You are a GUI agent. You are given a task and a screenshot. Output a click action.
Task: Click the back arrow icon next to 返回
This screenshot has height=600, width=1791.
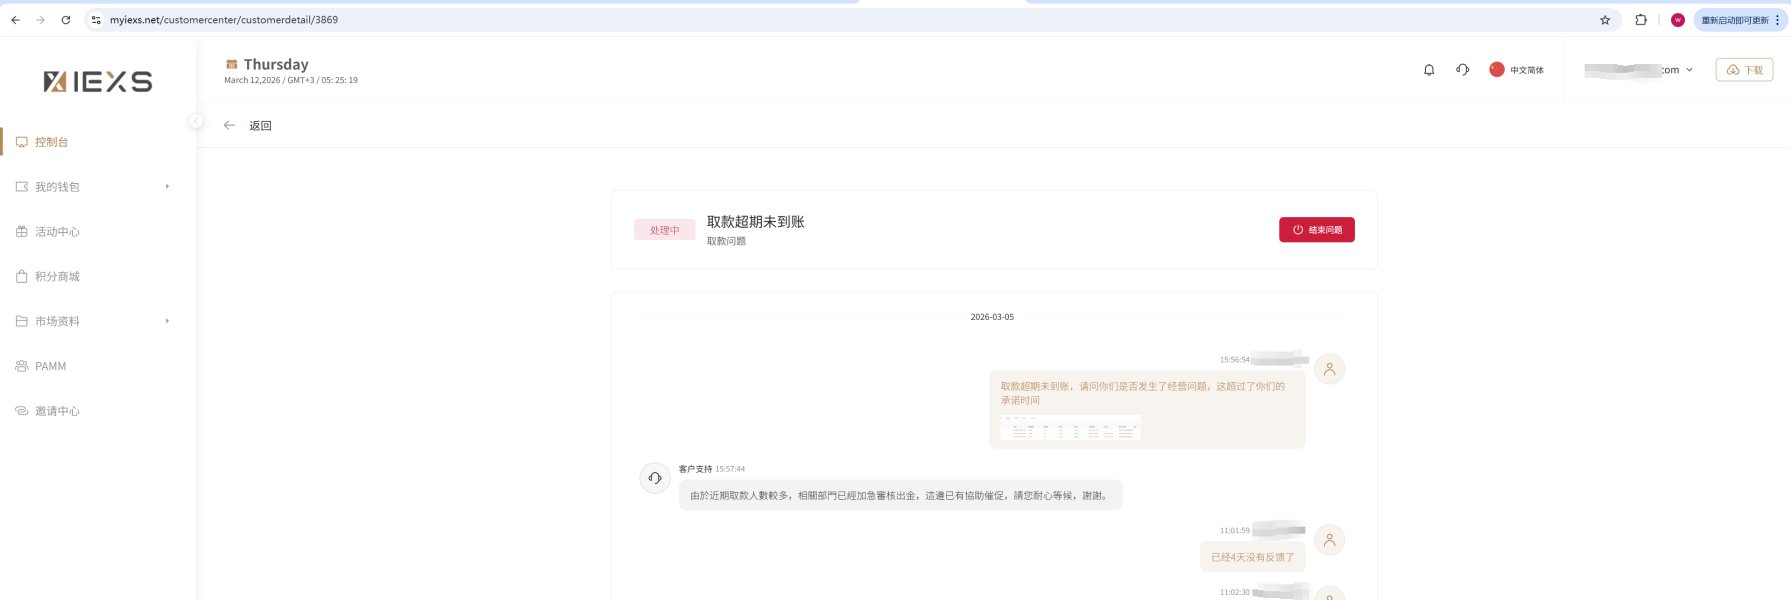[229, 125]
